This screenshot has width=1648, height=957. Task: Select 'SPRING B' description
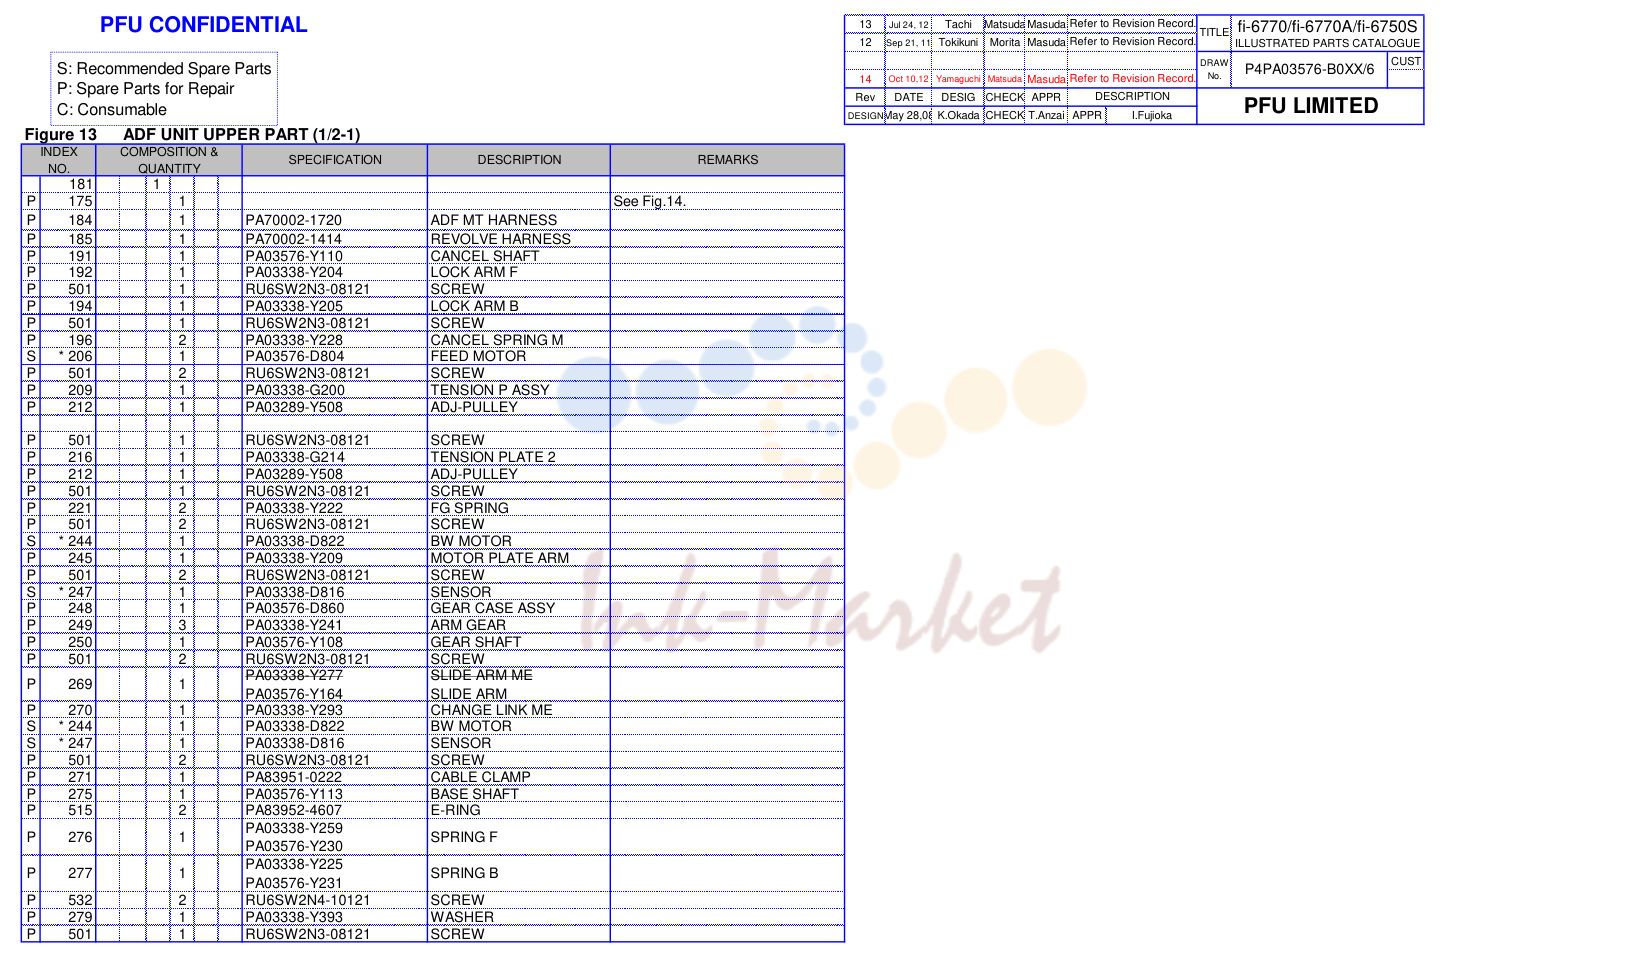pyautogui.click(x=465, y=873)
